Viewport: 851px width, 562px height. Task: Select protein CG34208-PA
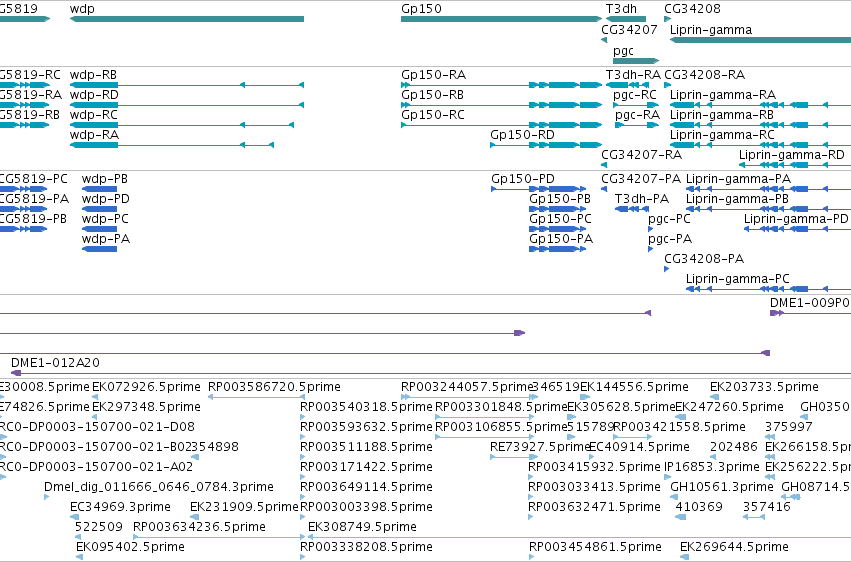667,270
